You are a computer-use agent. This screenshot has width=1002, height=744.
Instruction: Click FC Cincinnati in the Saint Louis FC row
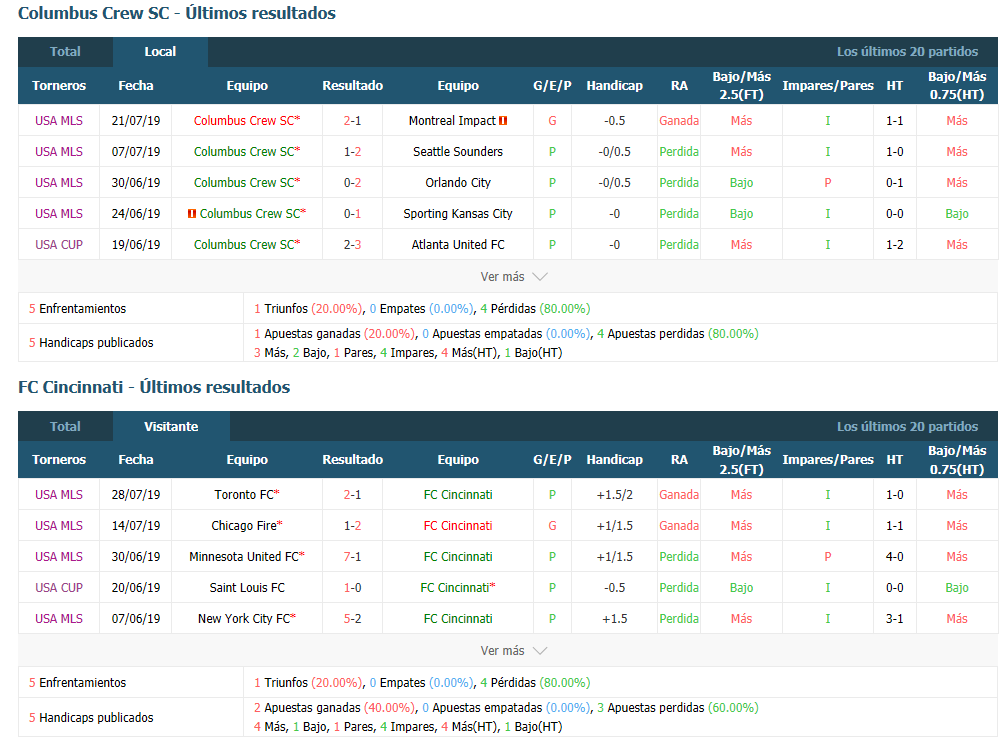[x=455, y=587]
